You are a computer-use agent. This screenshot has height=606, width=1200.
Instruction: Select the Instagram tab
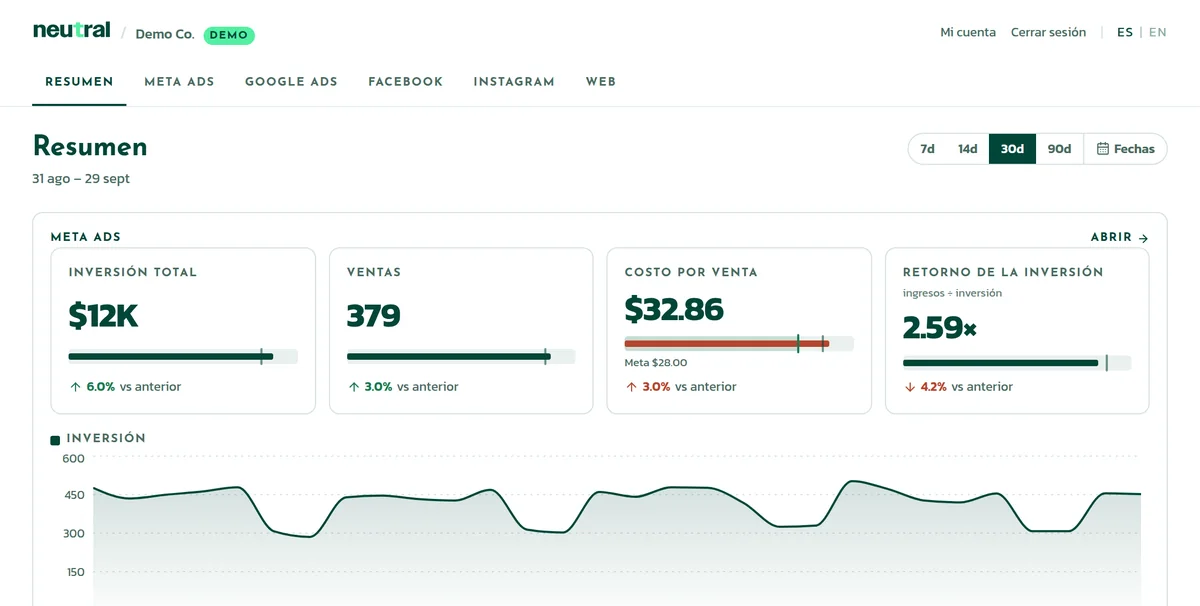tap(514, 82)
